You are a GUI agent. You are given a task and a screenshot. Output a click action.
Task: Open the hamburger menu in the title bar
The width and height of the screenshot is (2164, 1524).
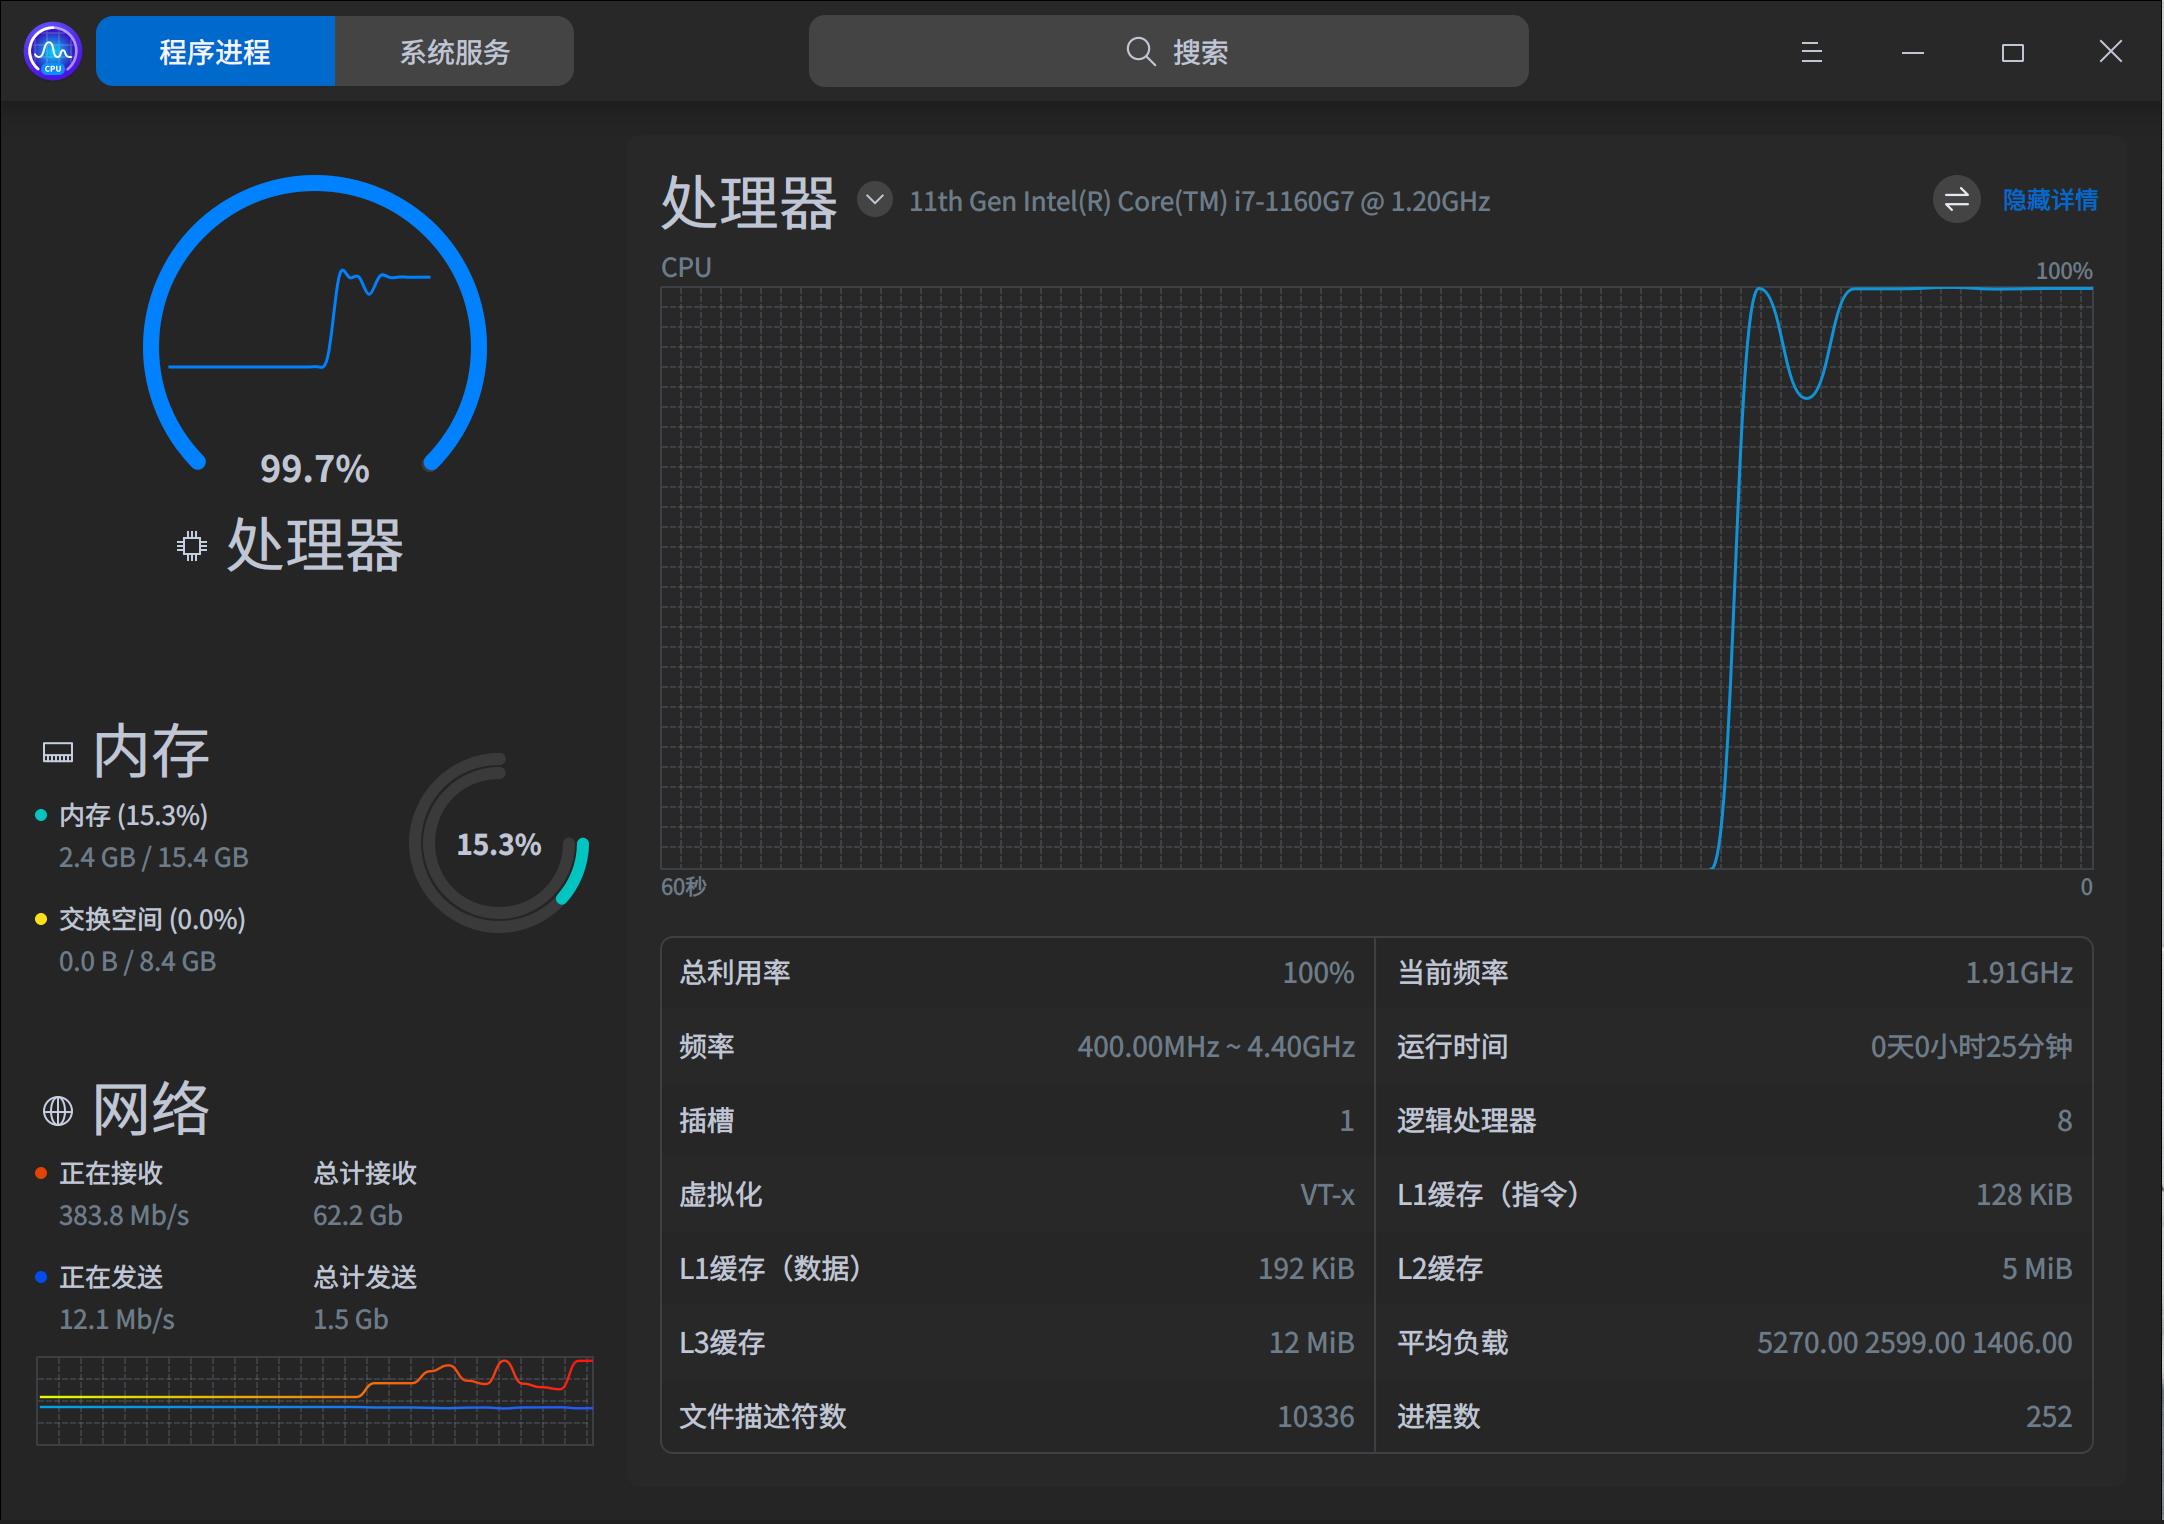pos(1810,51)
